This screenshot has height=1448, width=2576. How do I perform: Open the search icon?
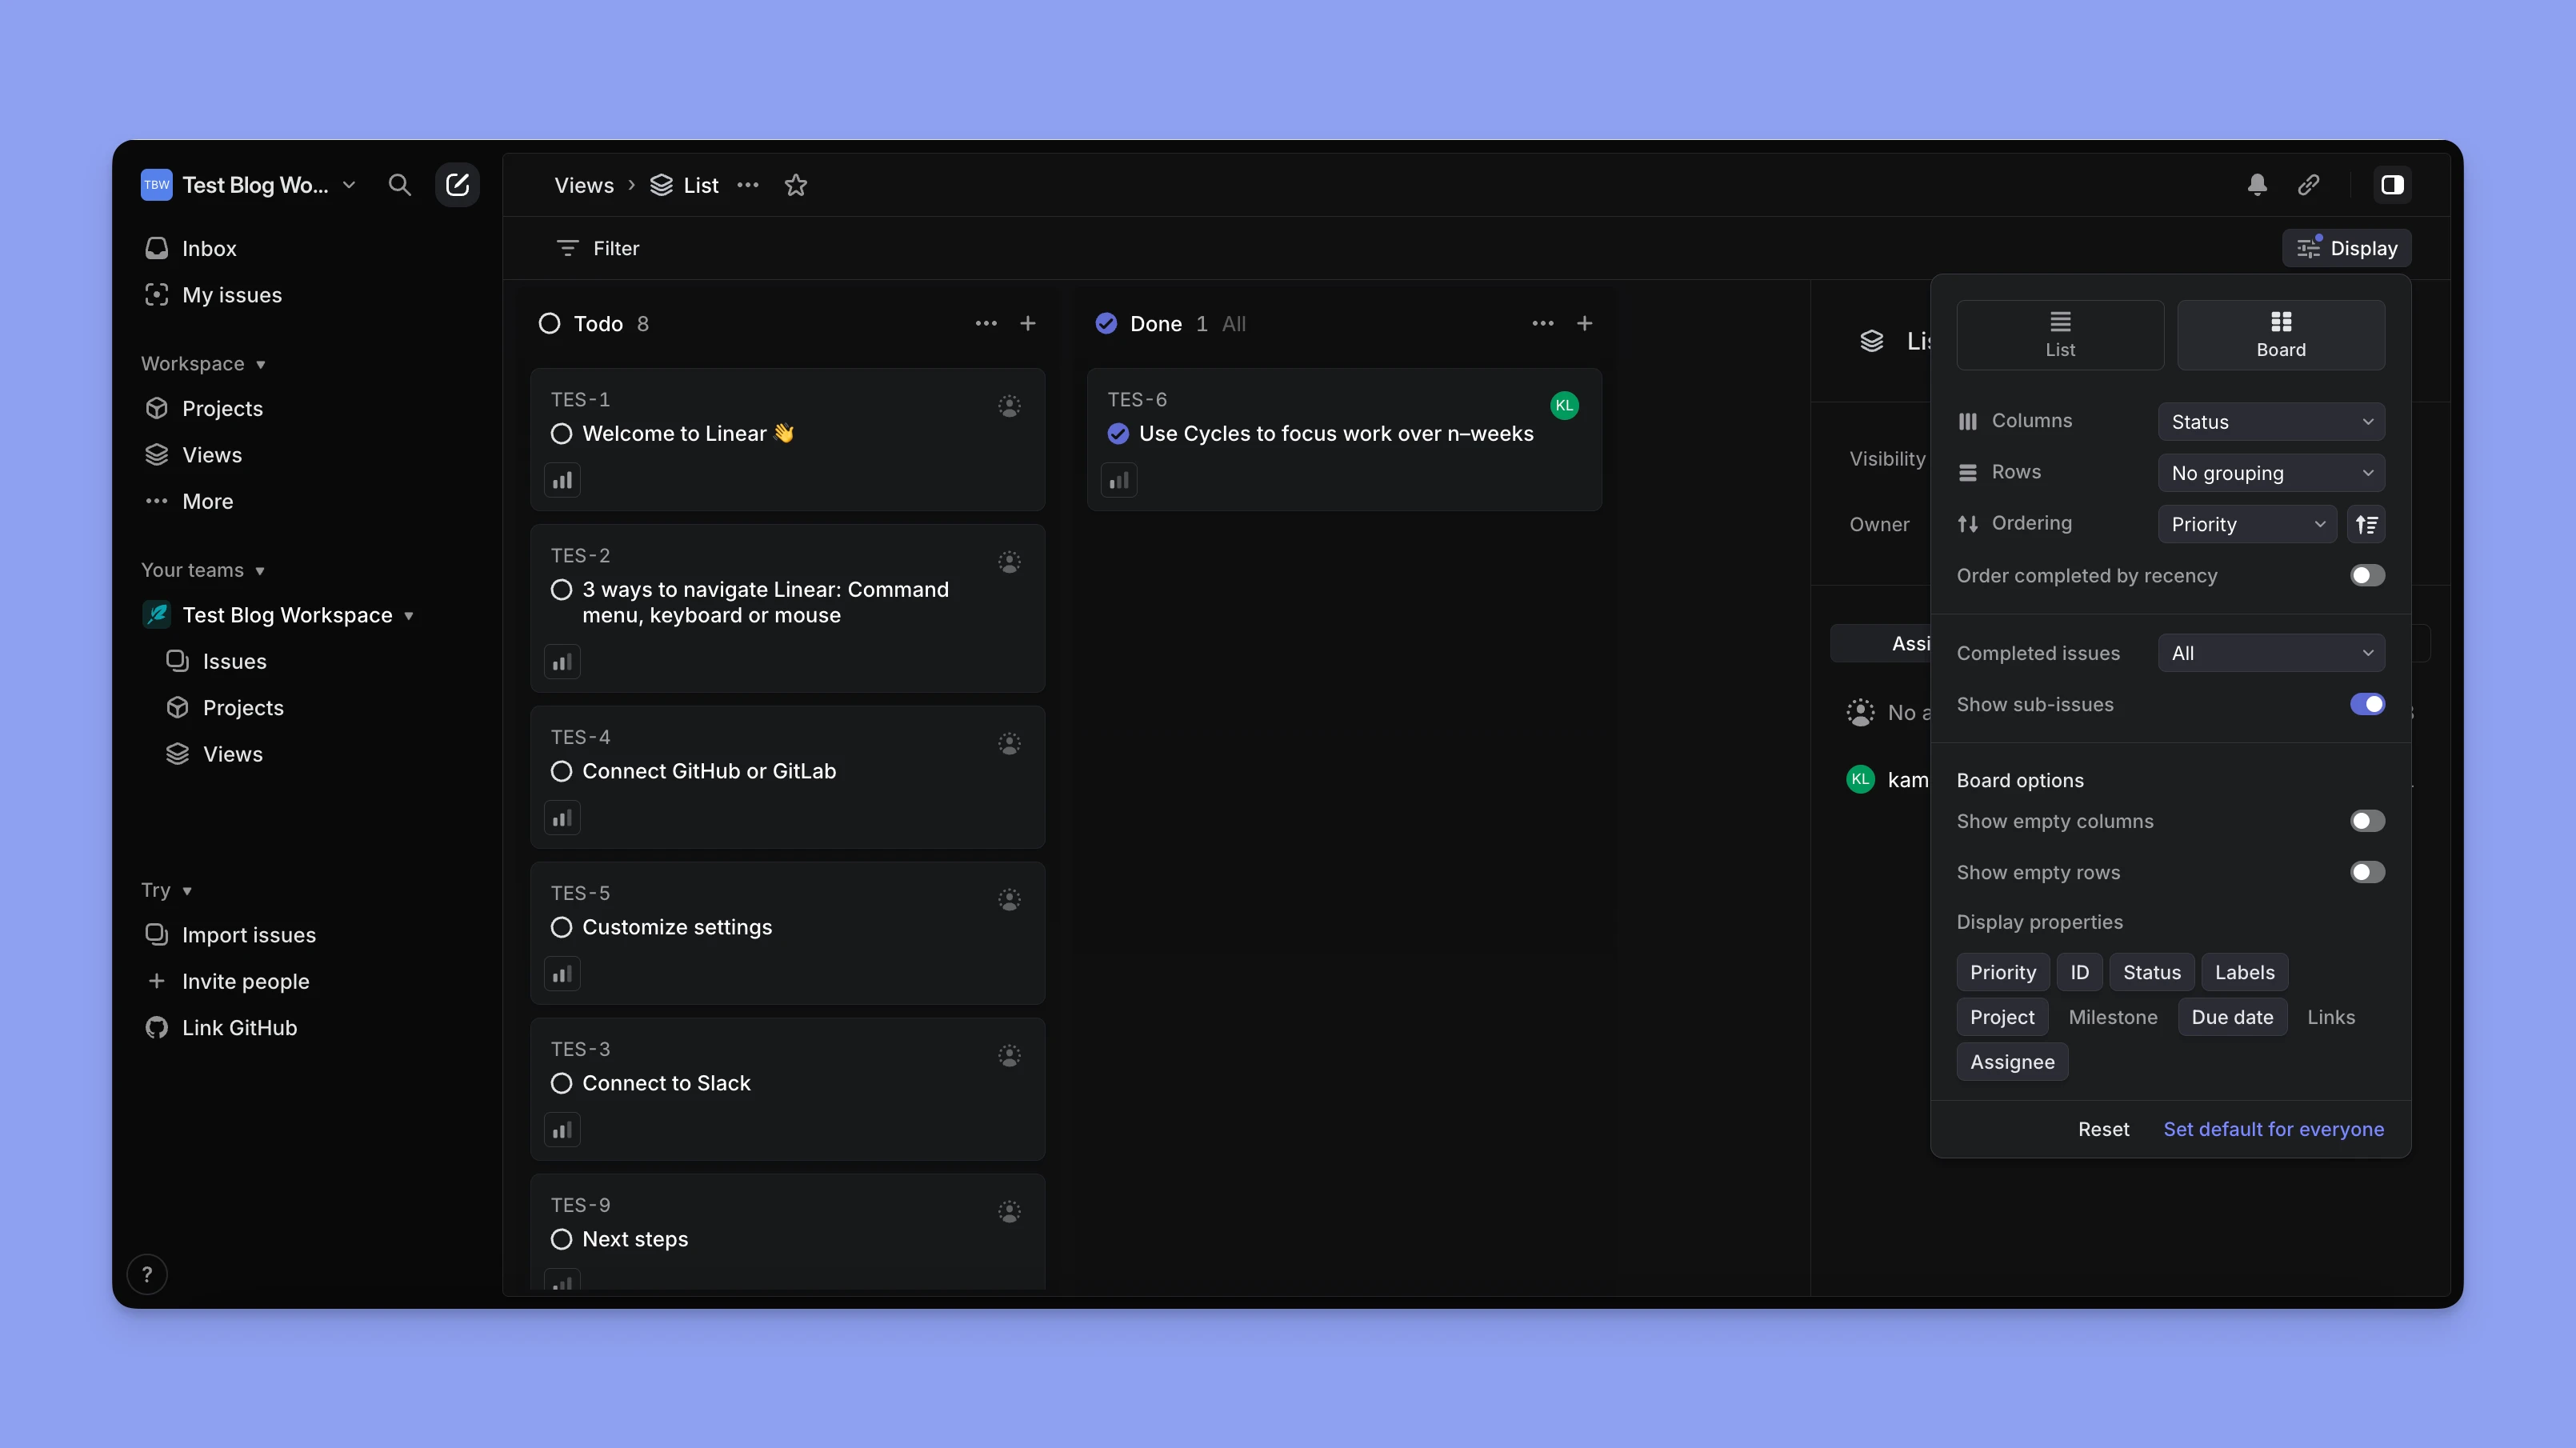point(400,185)
